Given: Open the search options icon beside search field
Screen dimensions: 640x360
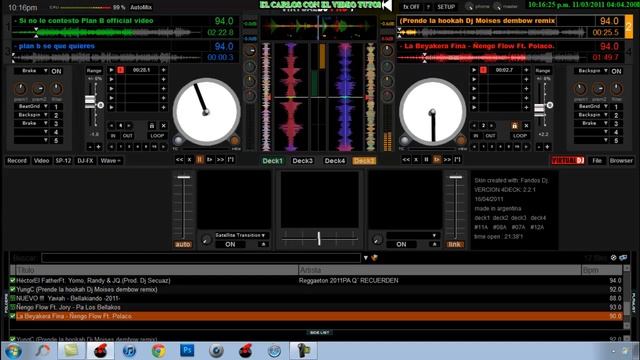Looking at the screenshot, I should (x=374, y=258).
